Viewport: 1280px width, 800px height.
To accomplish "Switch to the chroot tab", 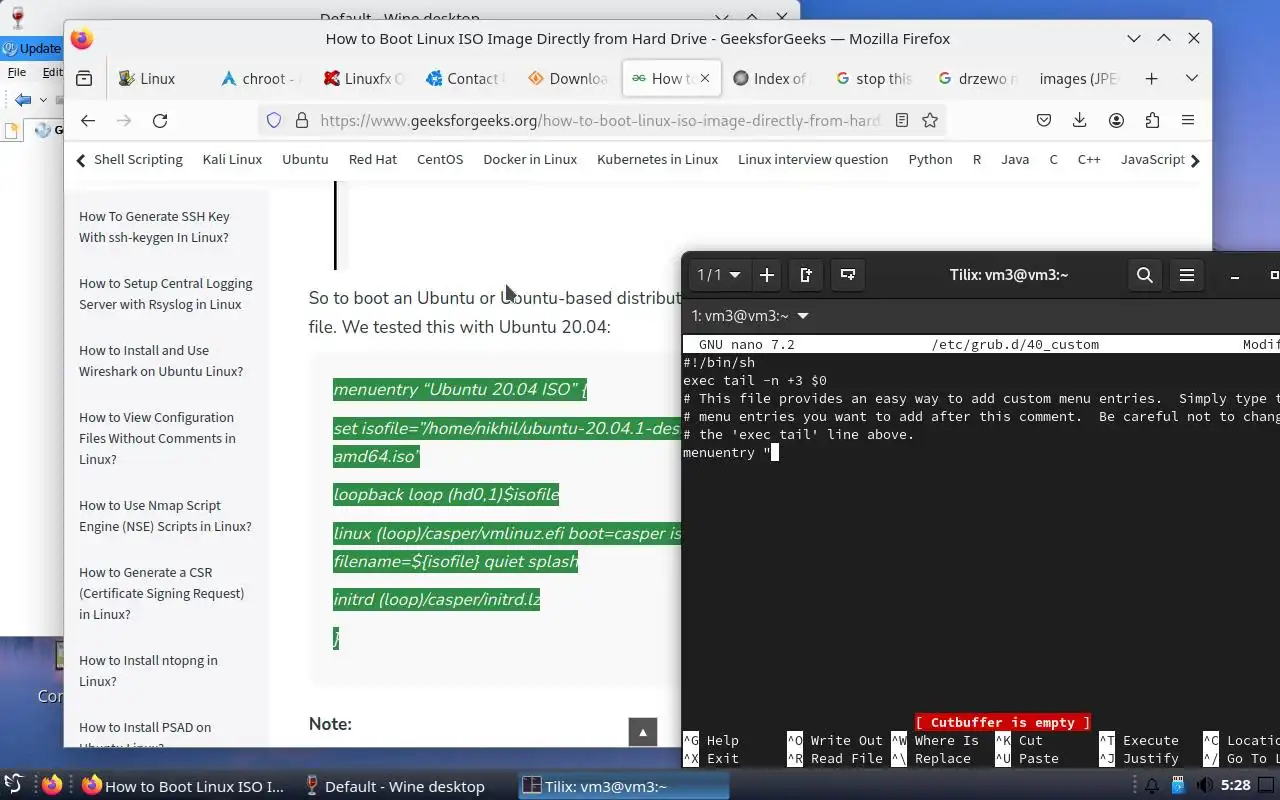I will (x=262, y=78).
